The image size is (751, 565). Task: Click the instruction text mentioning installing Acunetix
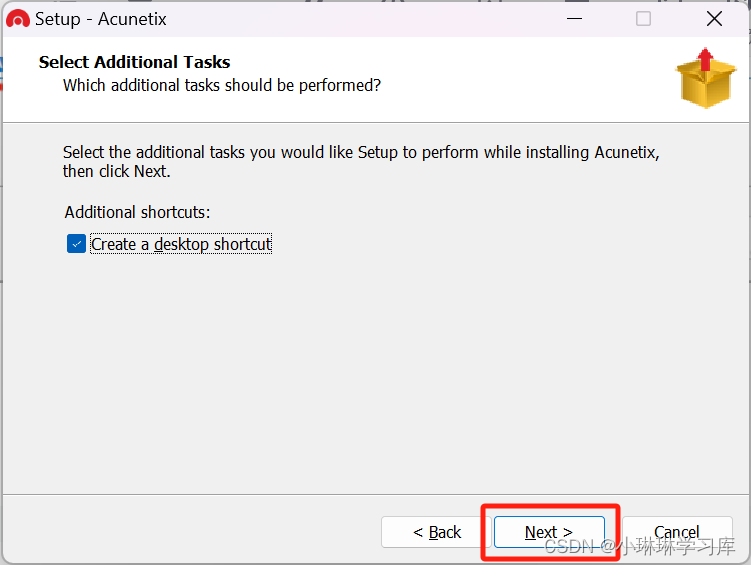click(361, 162)
